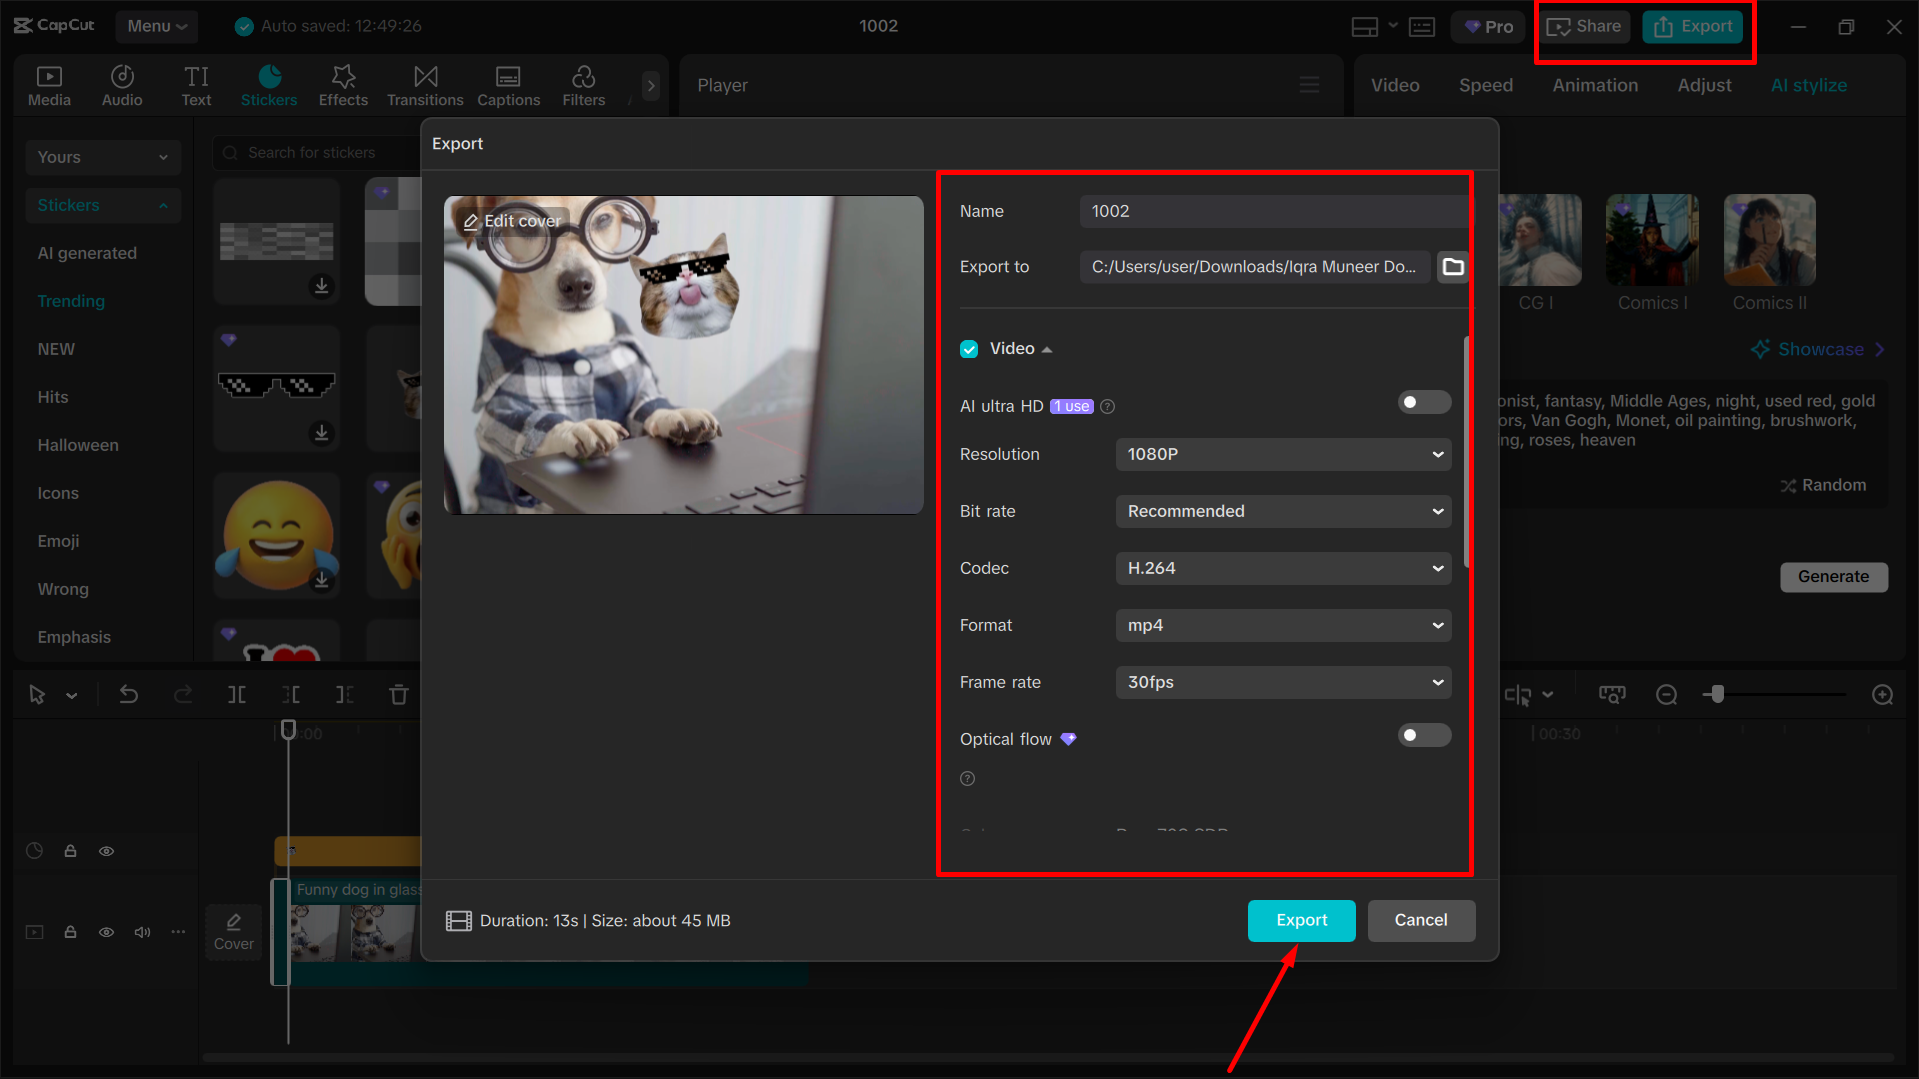Click the Name input field showing 1002

point(1271,211)
